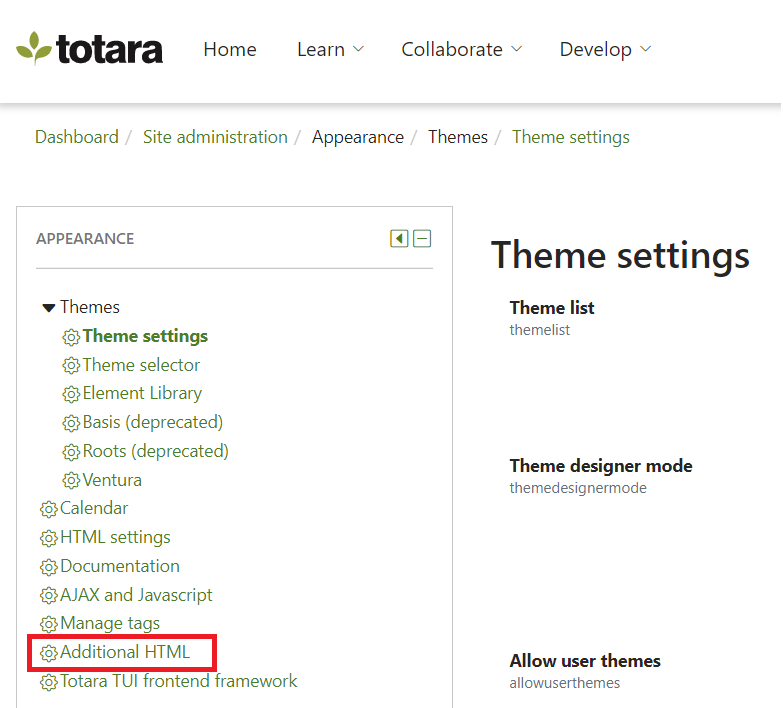Click the themelist setting name
Viewport: 783px width, 708px height.
pyautogui.click(x=539, y=330)
